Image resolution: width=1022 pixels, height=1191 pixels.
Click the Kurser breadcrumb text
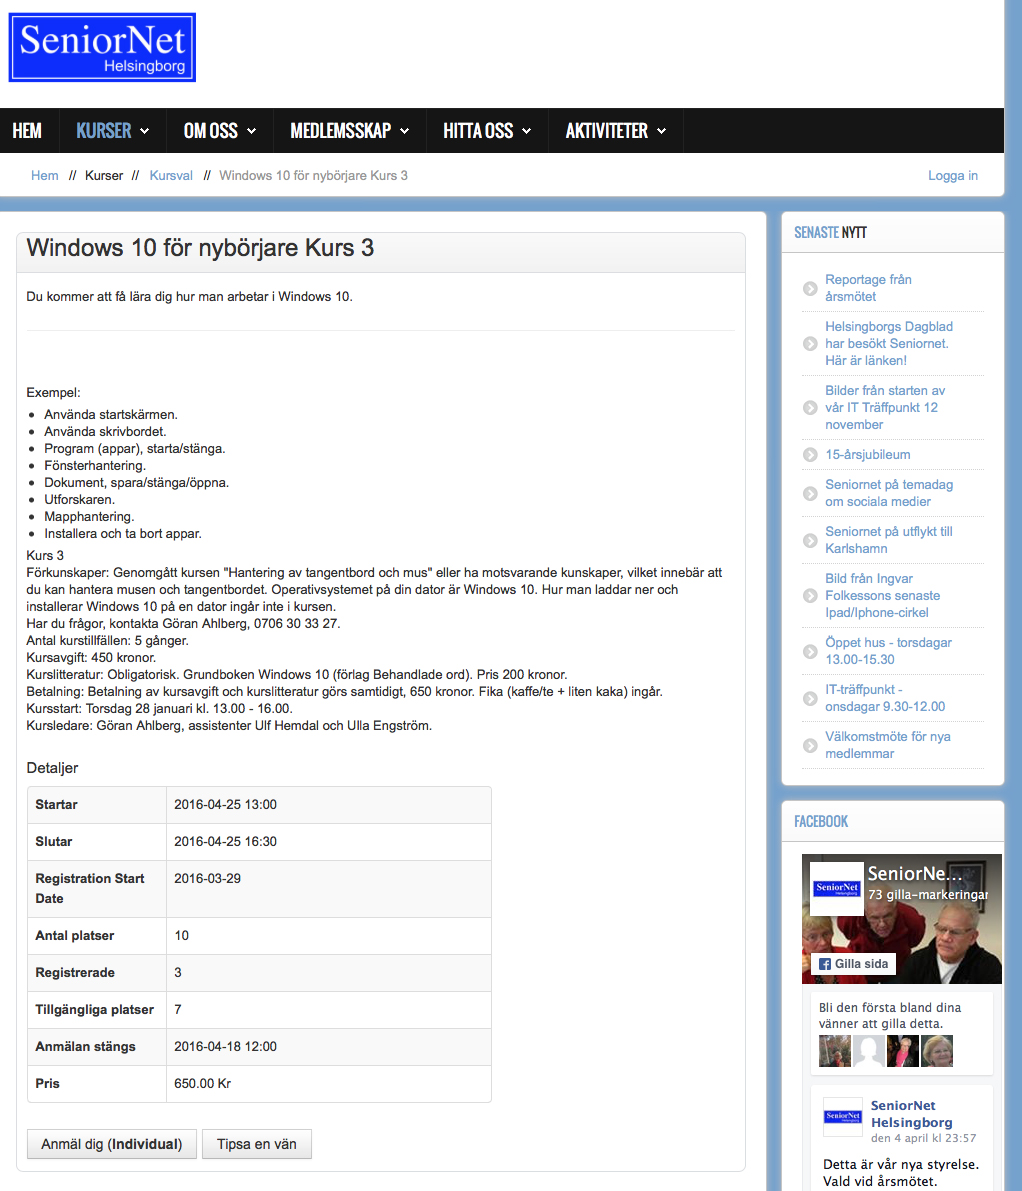[x=104, y=175]
